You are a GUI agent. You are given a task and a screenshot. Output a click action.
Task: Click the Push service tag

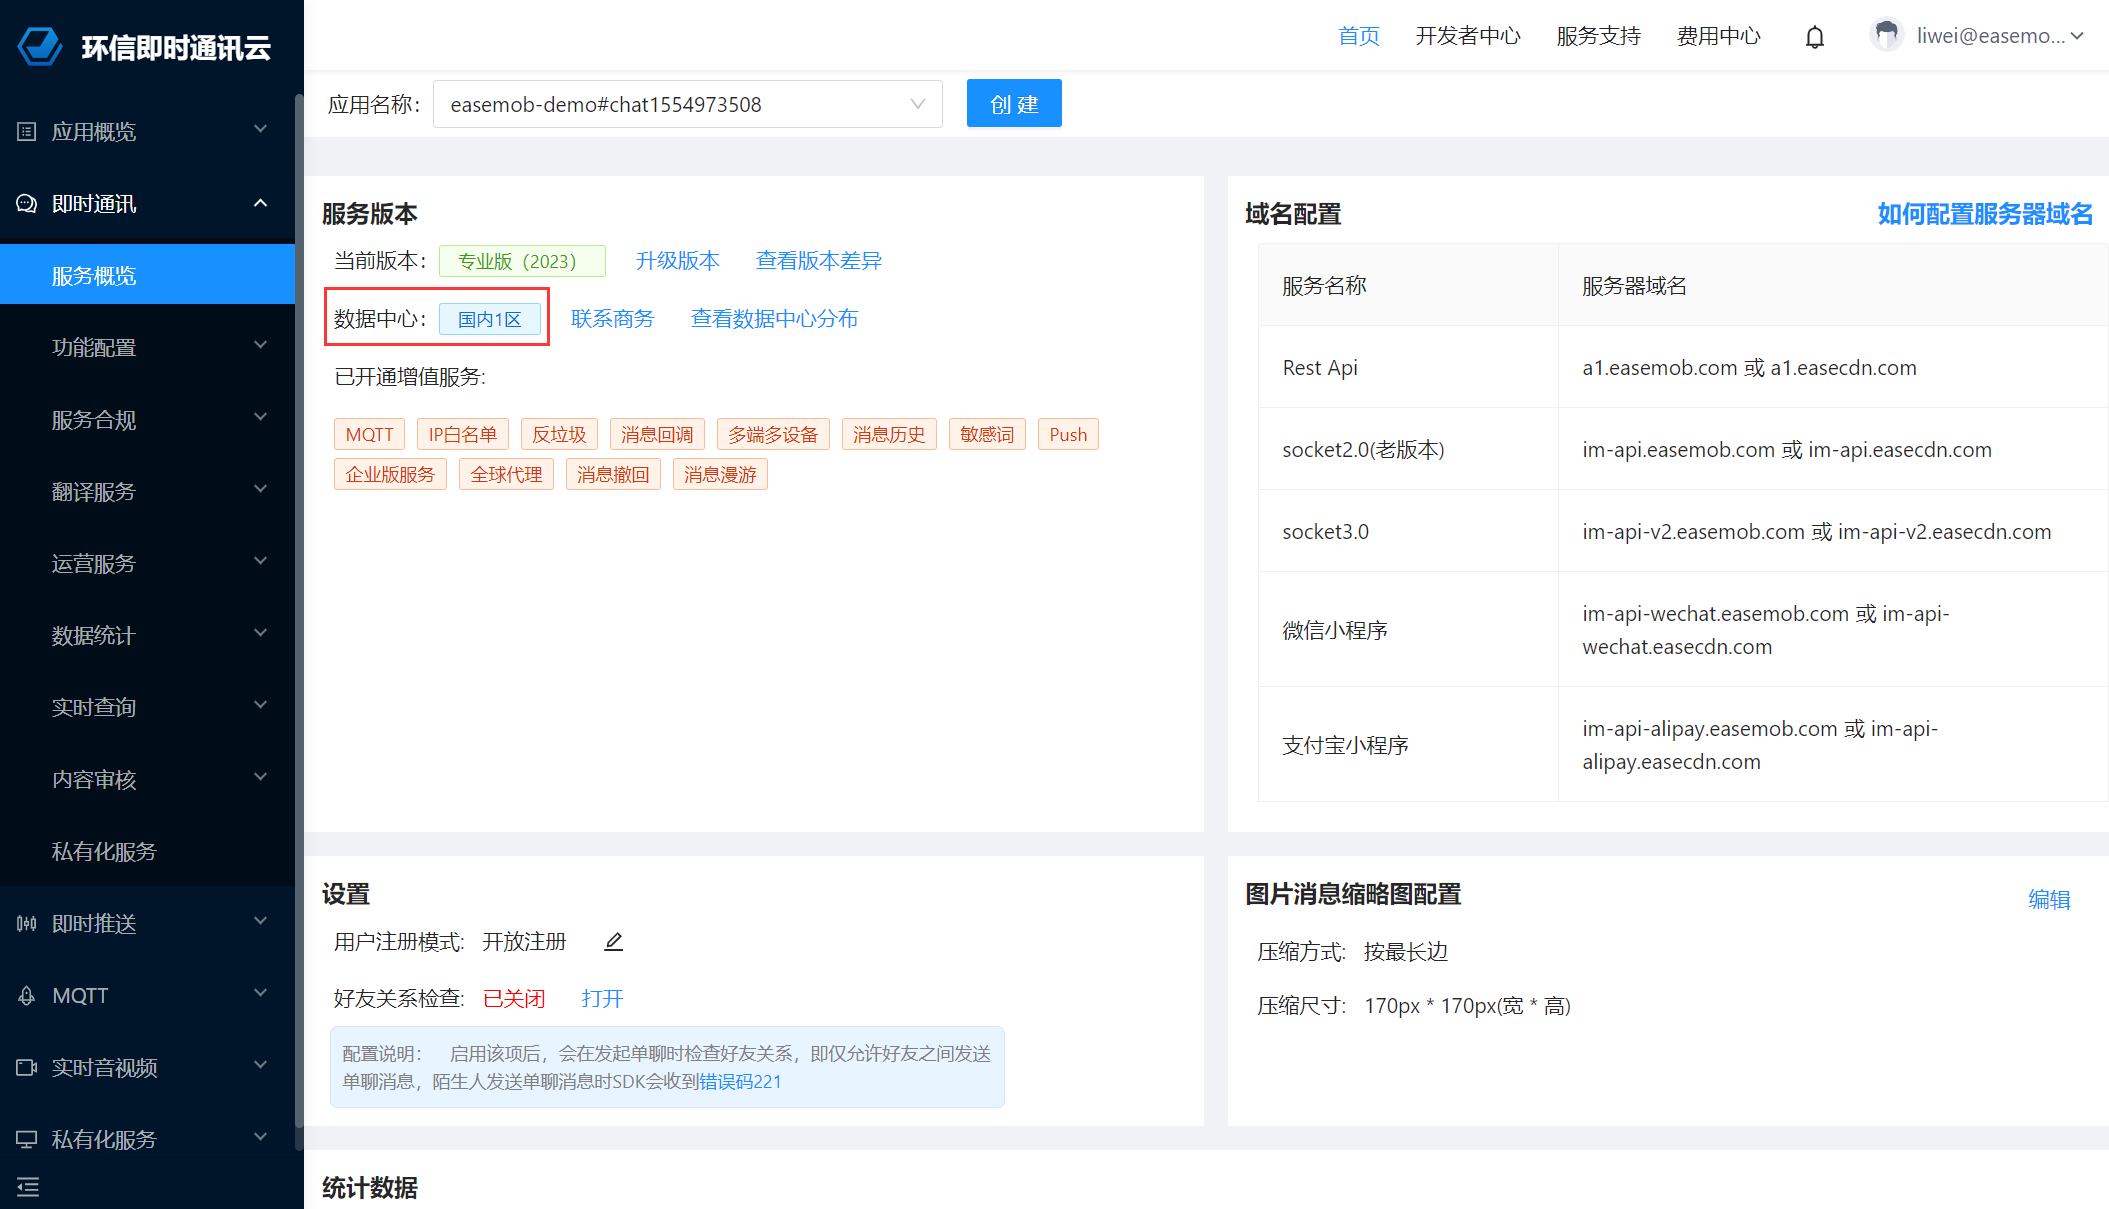1068,434
